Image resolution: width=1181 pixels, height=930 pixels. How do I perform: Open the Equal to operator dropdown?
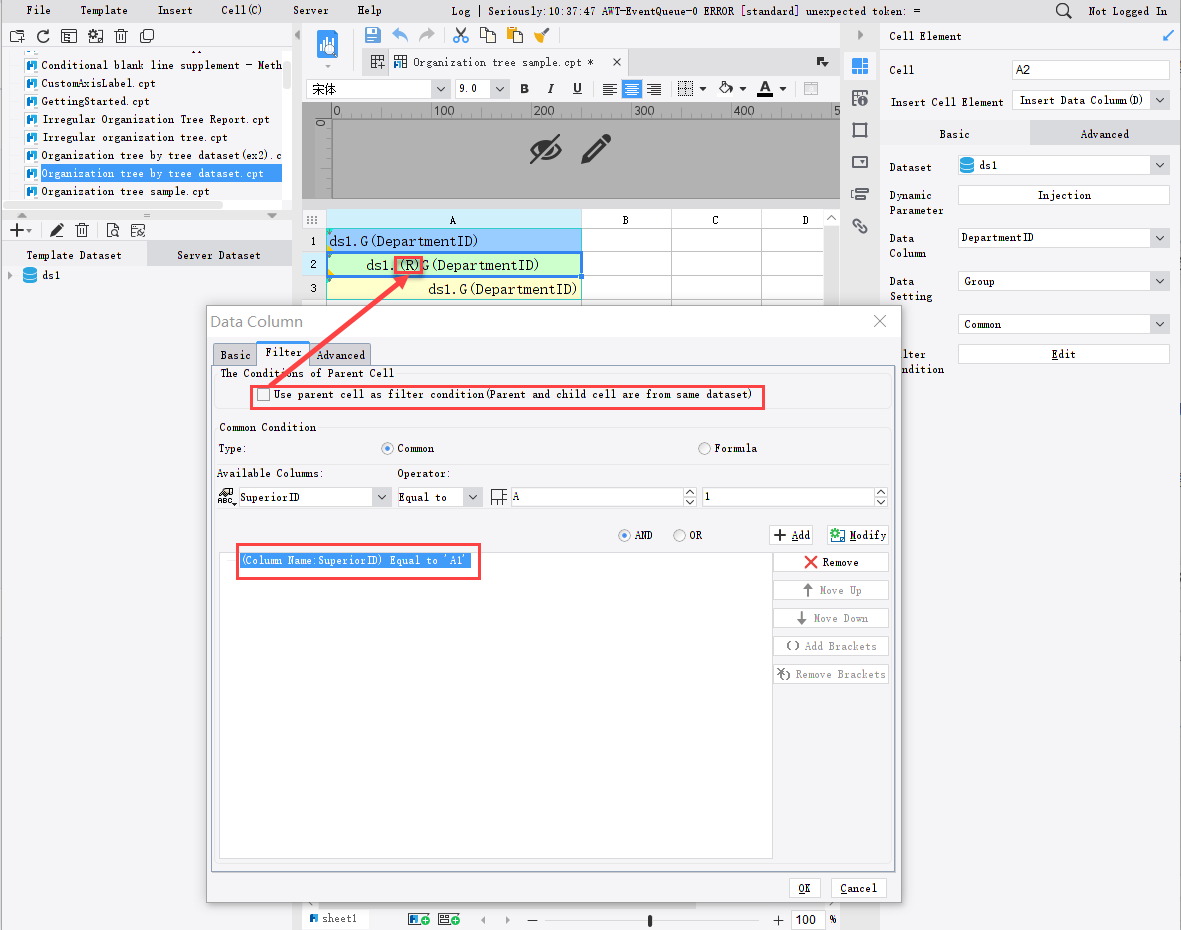pos(470,496)
